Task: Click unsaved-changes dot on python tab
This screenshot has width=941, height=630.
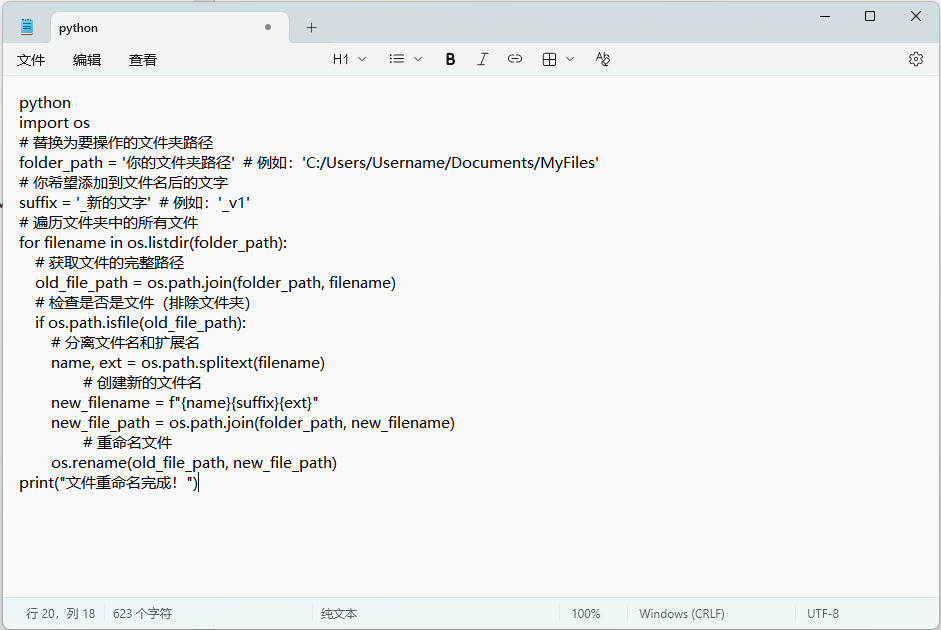Action: point(268,27)
